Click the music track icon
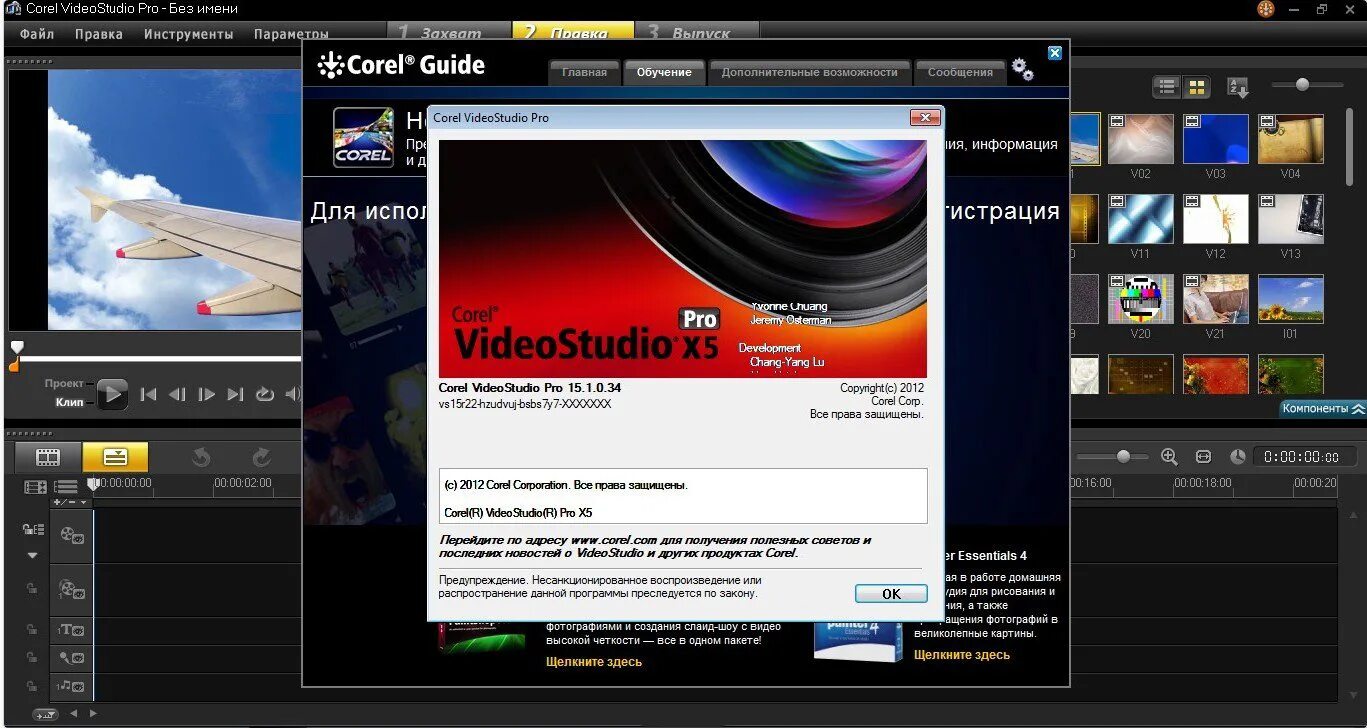Viewport: 1367px width, 728px height. (71, 686)
